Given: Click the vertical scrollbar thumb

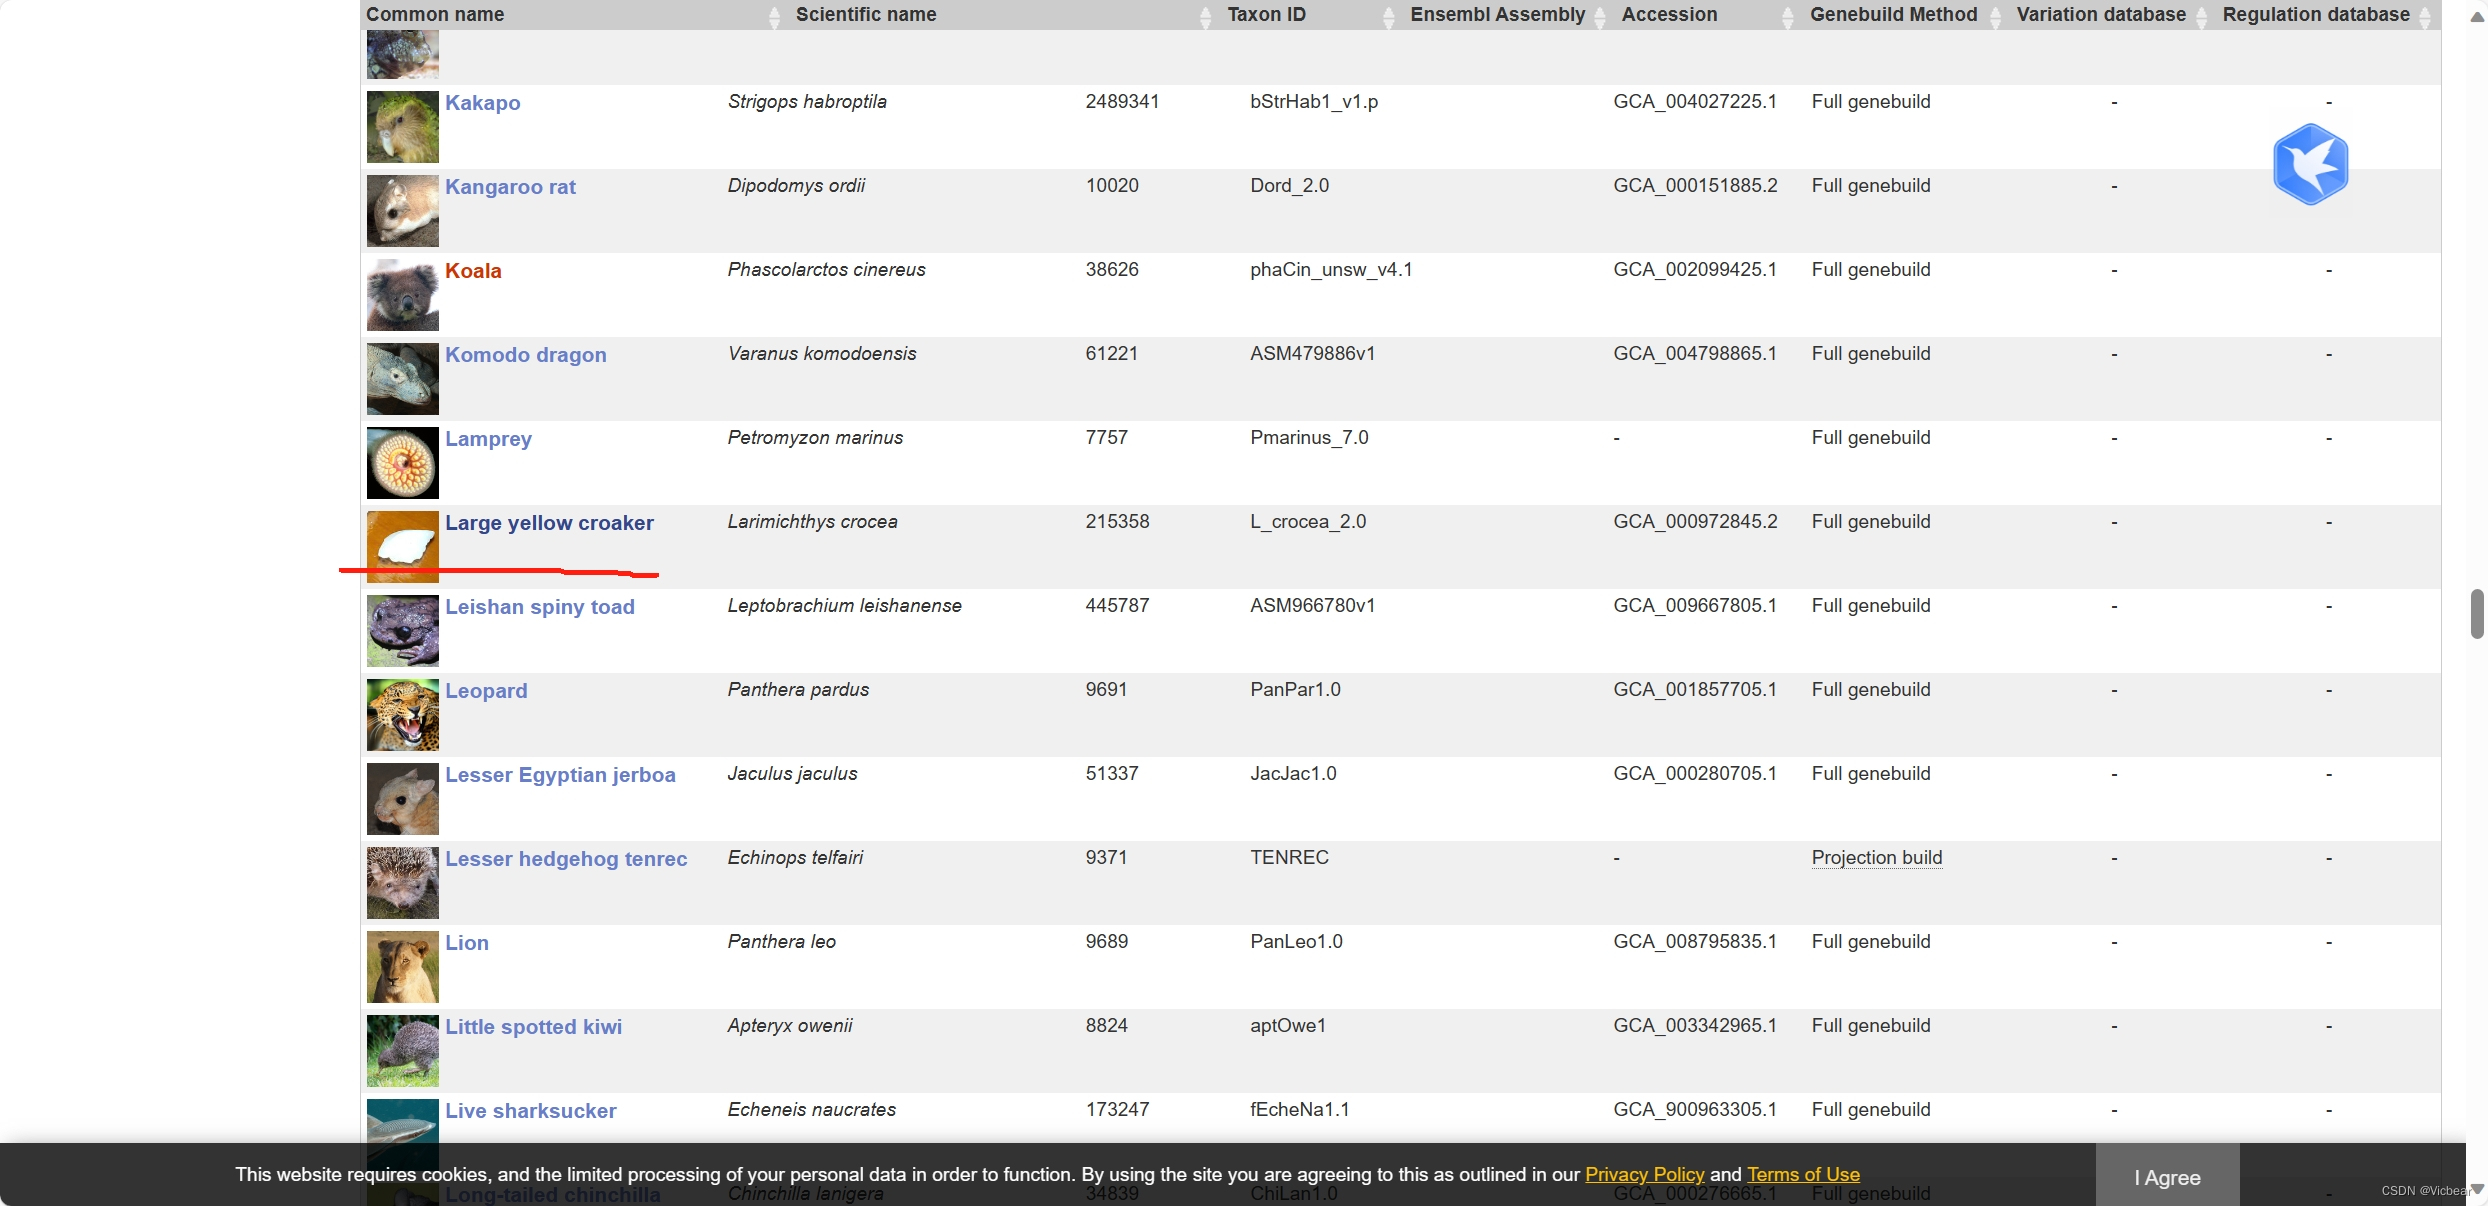Looking at the screenshot, I should pos(2476,613).
